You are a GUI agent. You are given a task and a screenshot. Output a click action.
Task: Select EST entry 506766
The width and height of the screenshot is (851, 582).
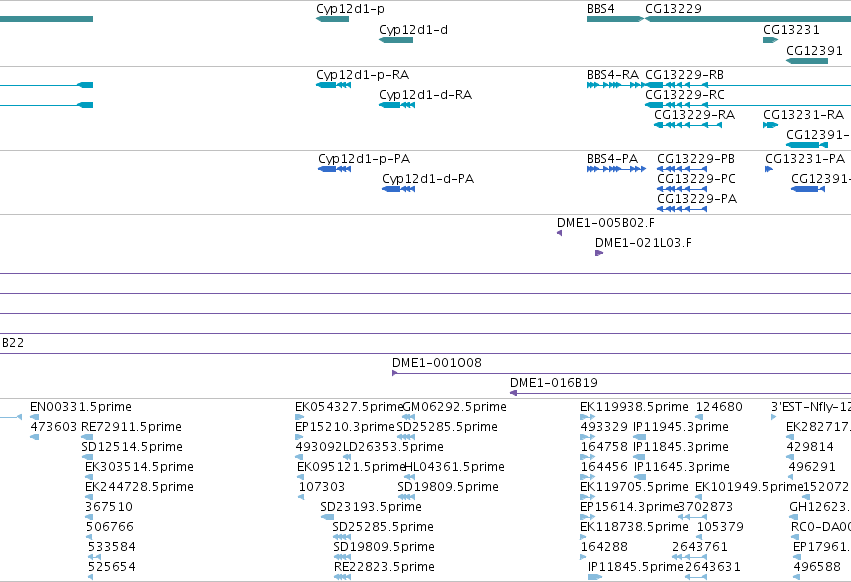tap(110, 527)
